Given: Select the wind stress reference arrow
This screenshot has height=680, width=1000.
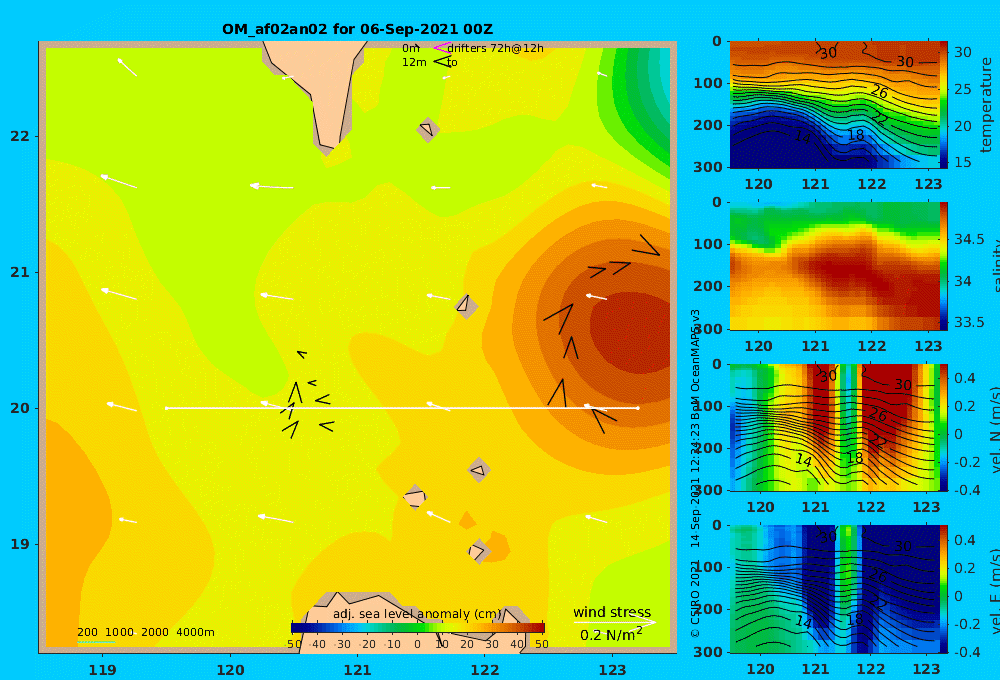Looking at the screenshot, I should click(x=614, y=622).
